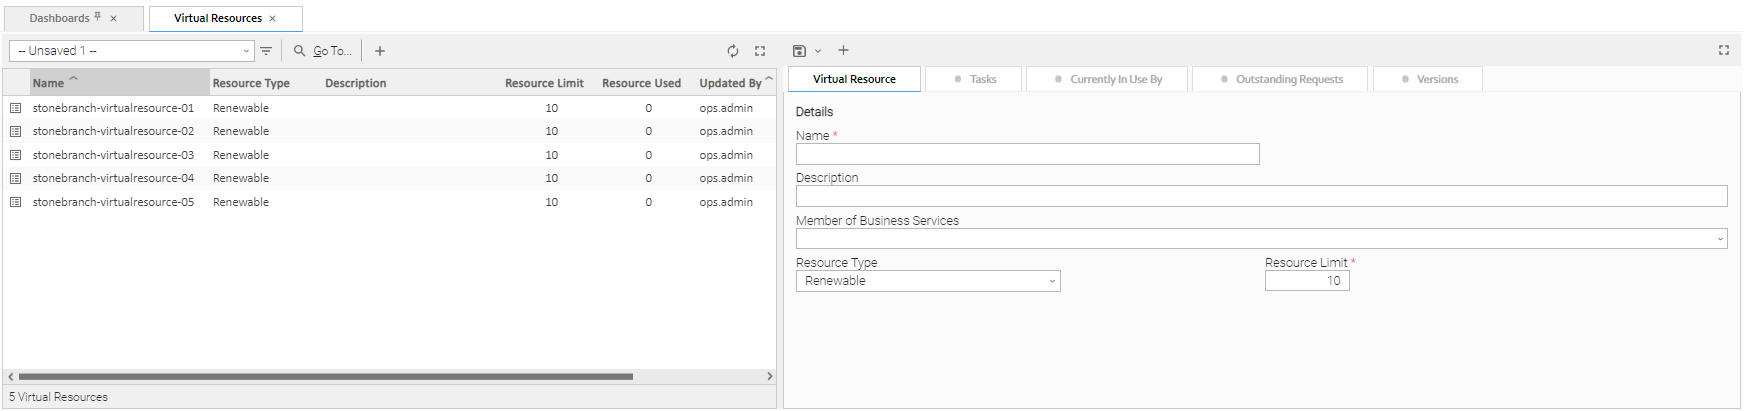This screenshot has width=1744, height=411.
Task: Open the save options dropdown arrow
Action: [x=818, y=51]
